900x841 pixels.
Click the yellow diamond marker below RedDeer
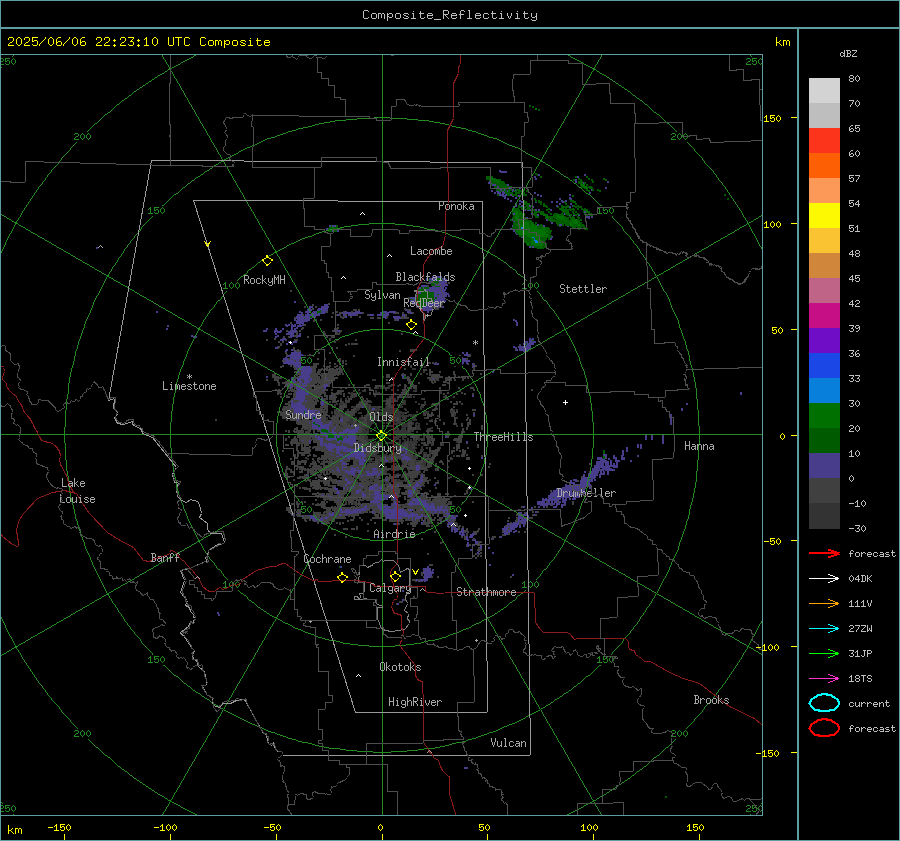(411, 325)
